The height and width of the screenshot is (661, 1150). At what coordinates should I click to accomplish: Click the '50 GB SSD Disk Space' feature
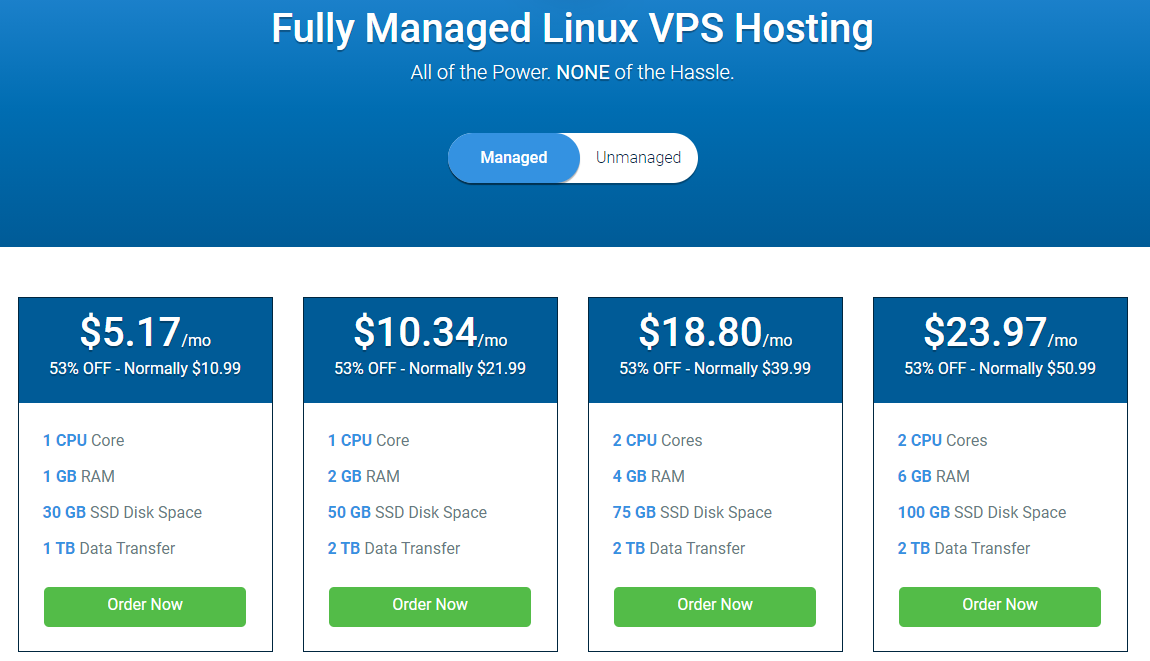point(407,512)
